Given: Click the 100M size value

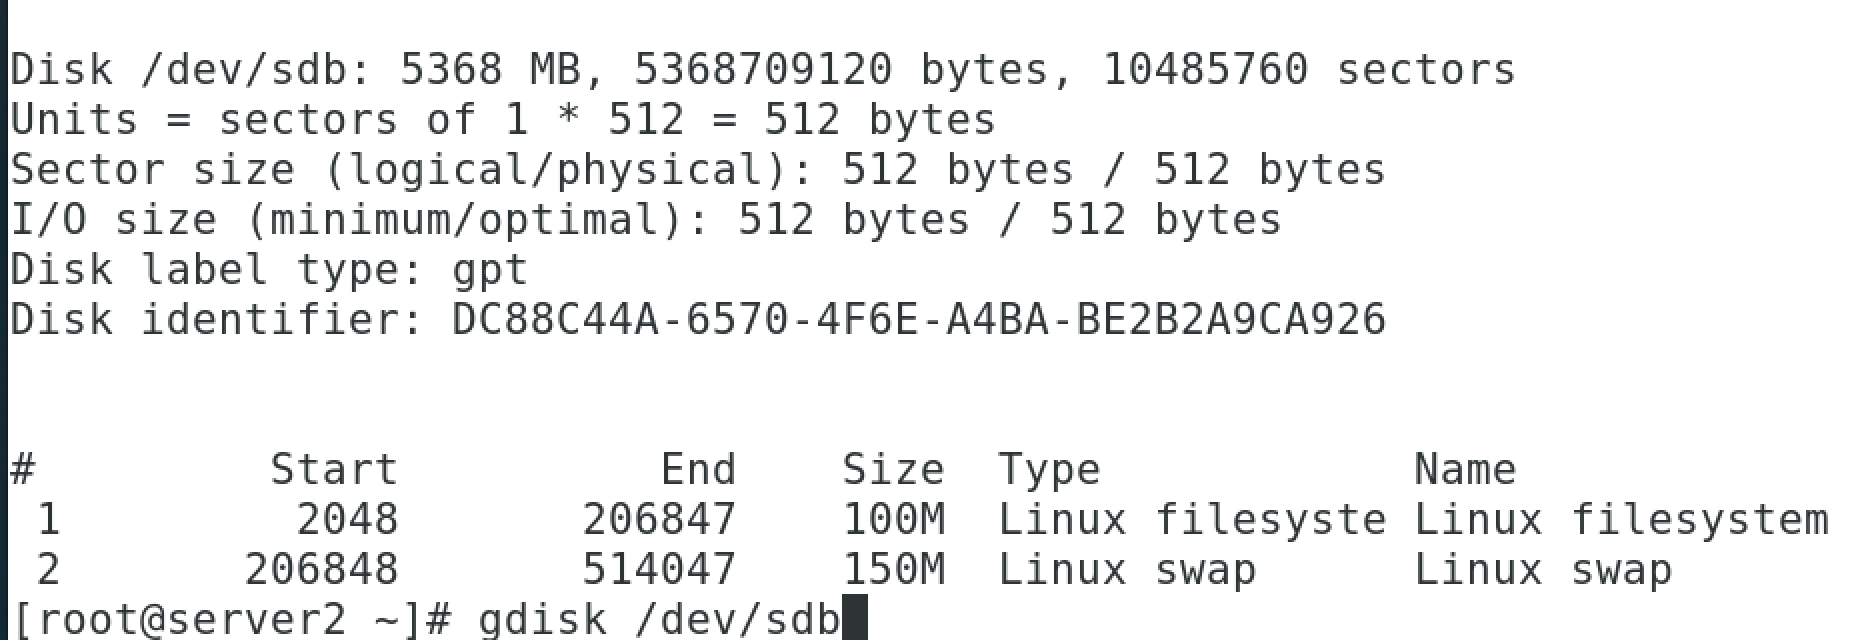Looking at the screenshot, I should 894,519.
